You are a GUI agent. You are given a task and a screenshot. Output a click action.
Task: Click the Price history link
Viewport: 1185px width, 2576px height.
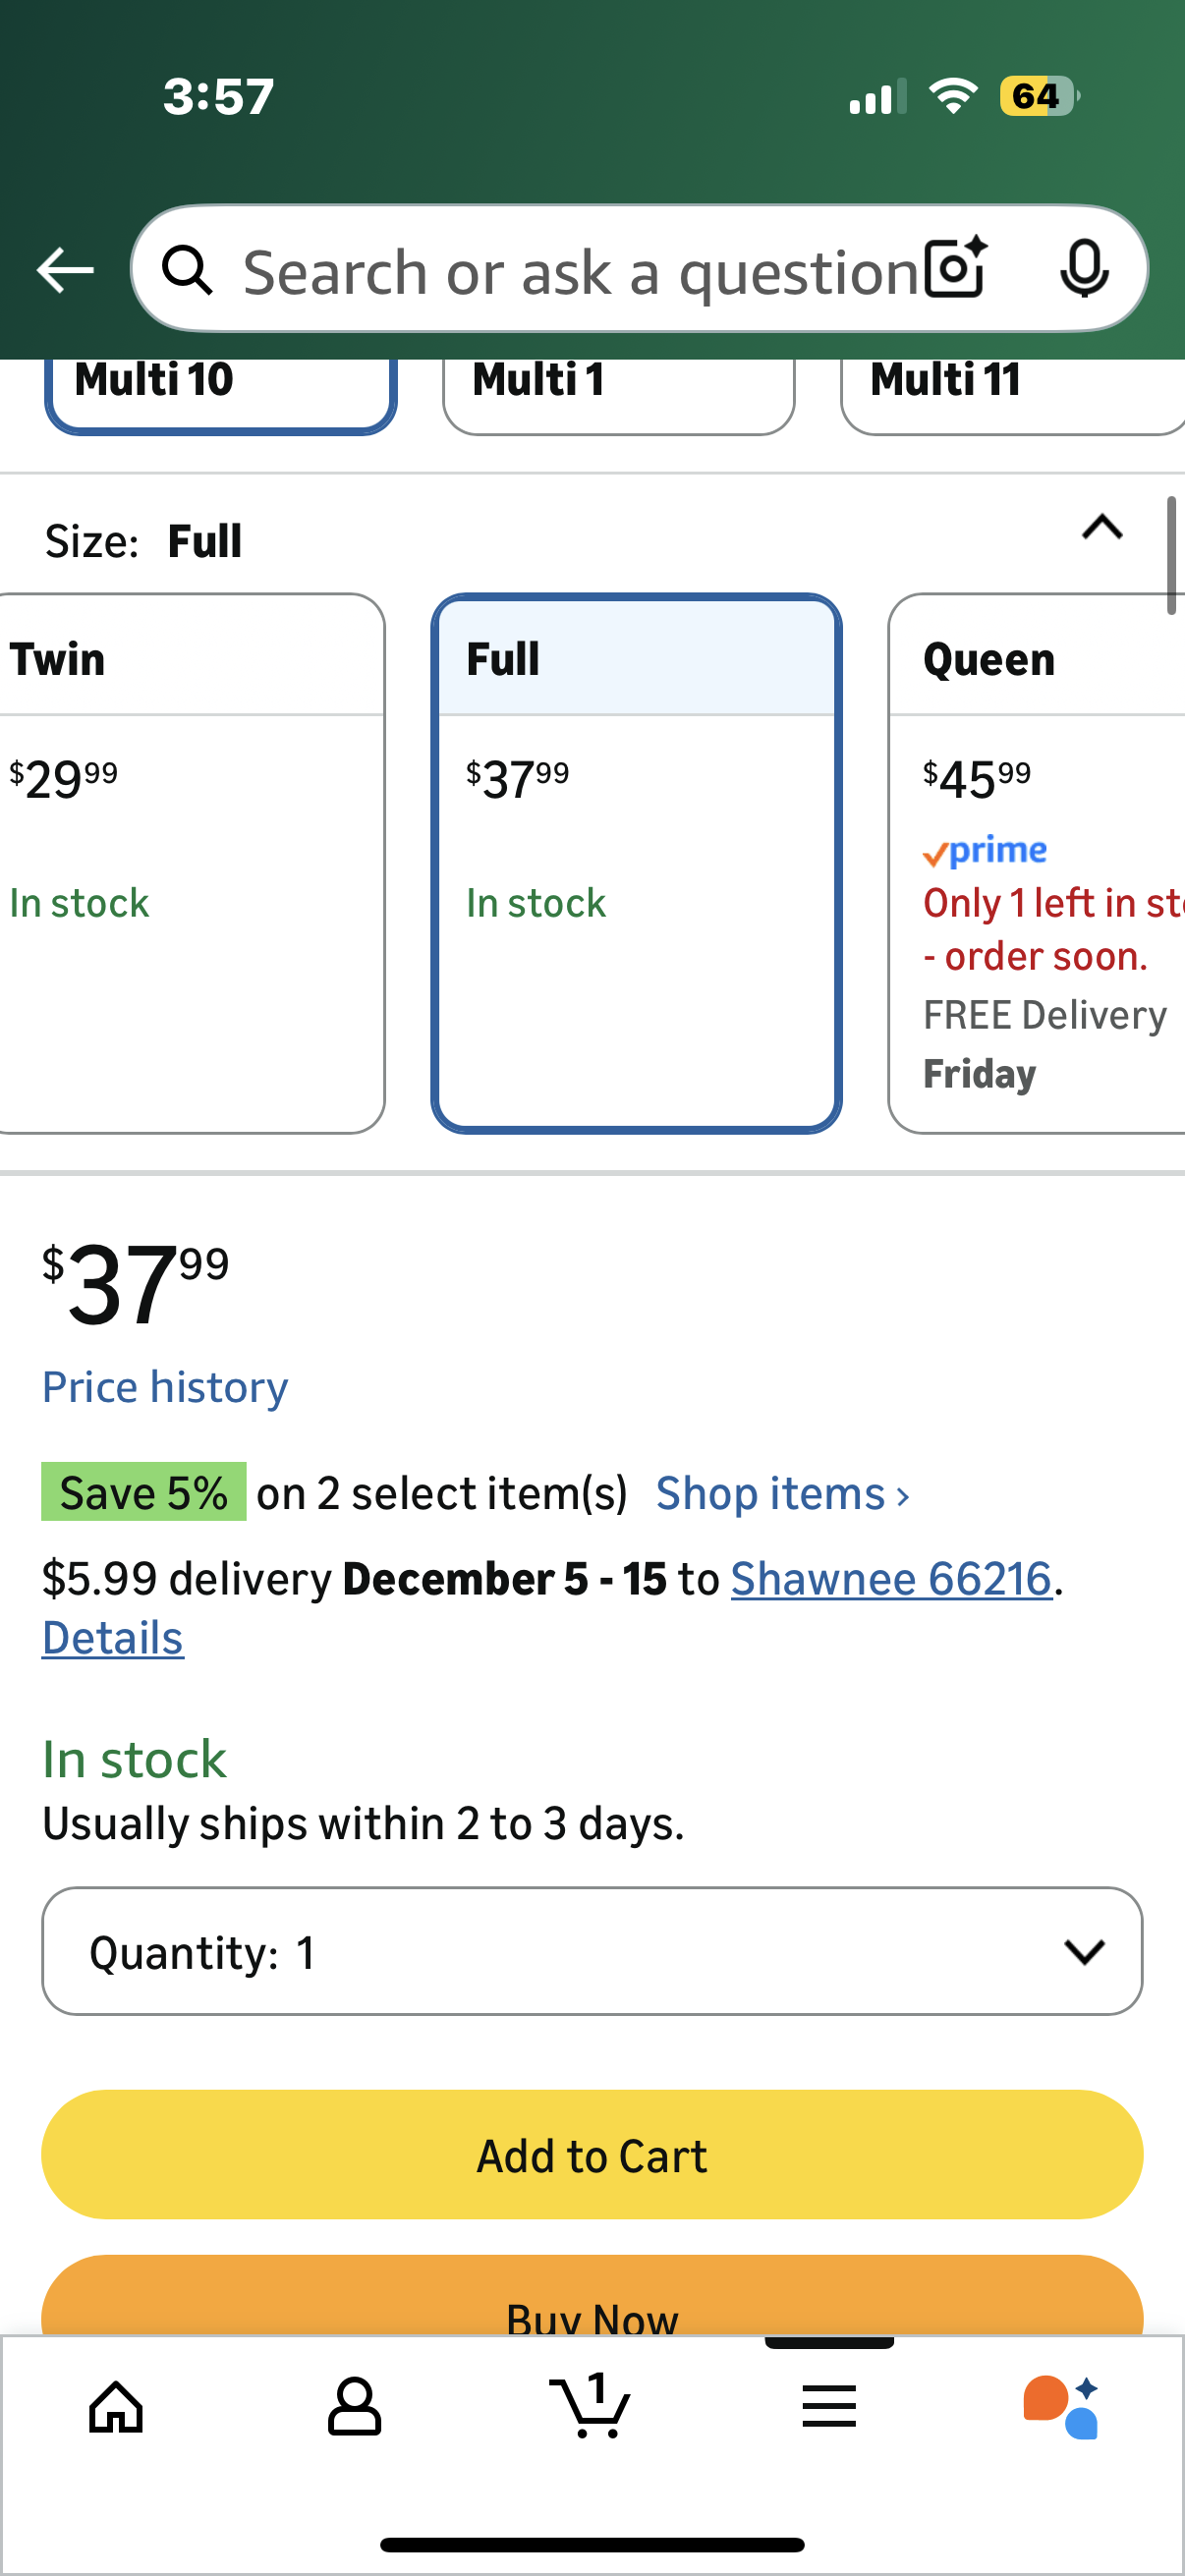165,1387
